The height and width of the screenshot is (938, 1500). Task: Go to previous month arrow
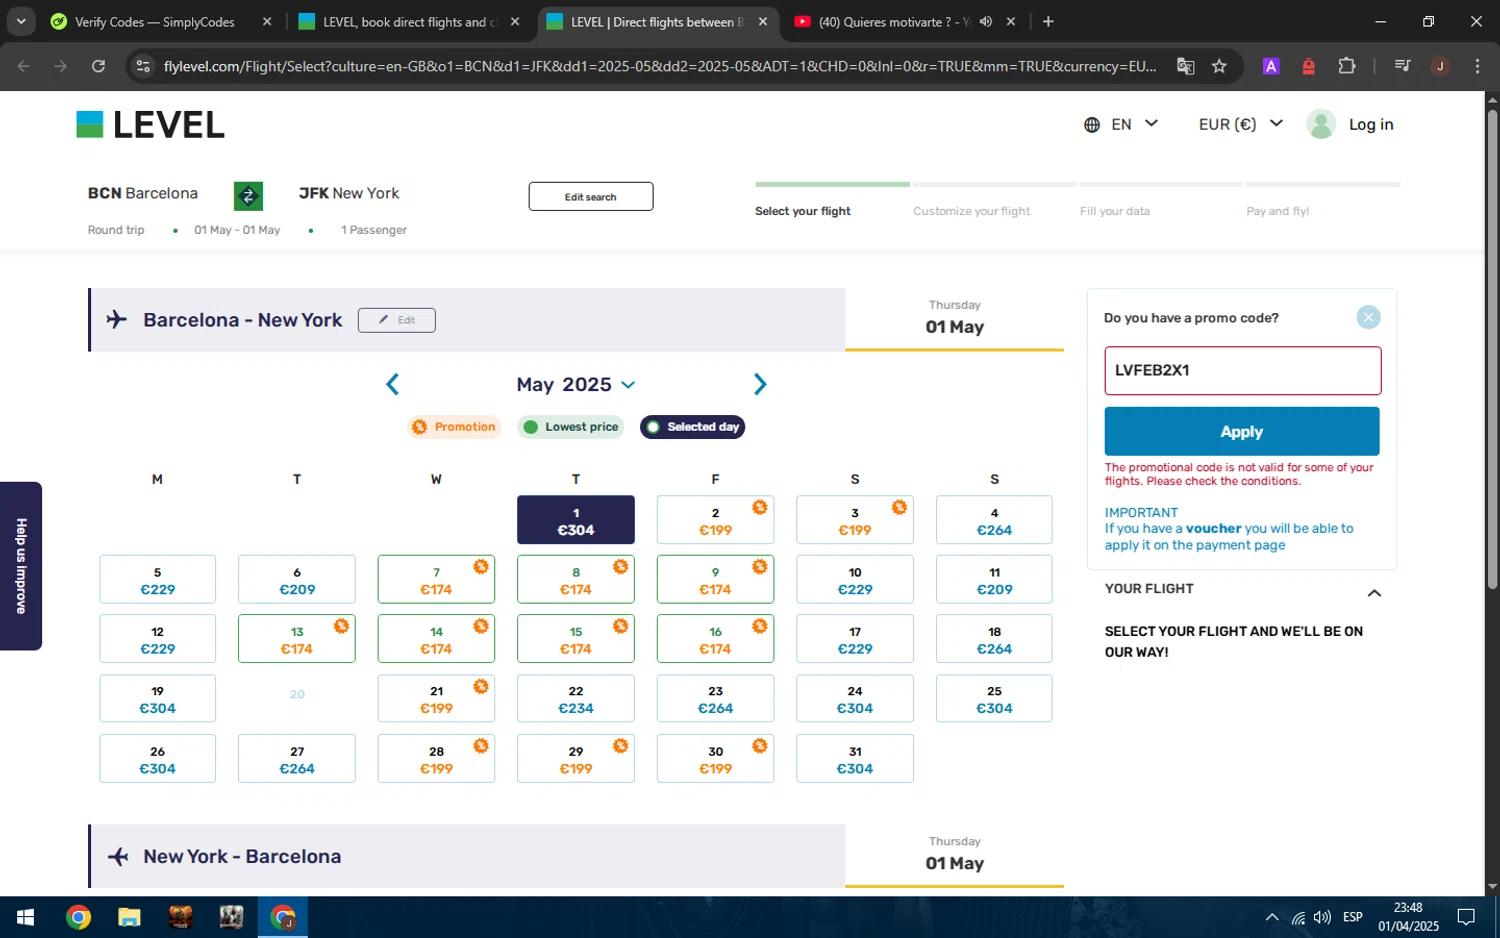(393, 384)
